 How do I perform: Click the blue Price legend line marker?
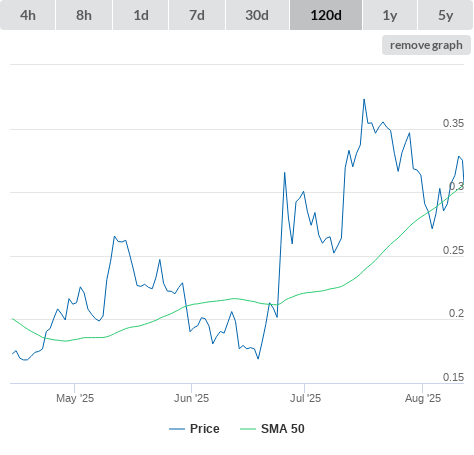click(x=177, y=429)
